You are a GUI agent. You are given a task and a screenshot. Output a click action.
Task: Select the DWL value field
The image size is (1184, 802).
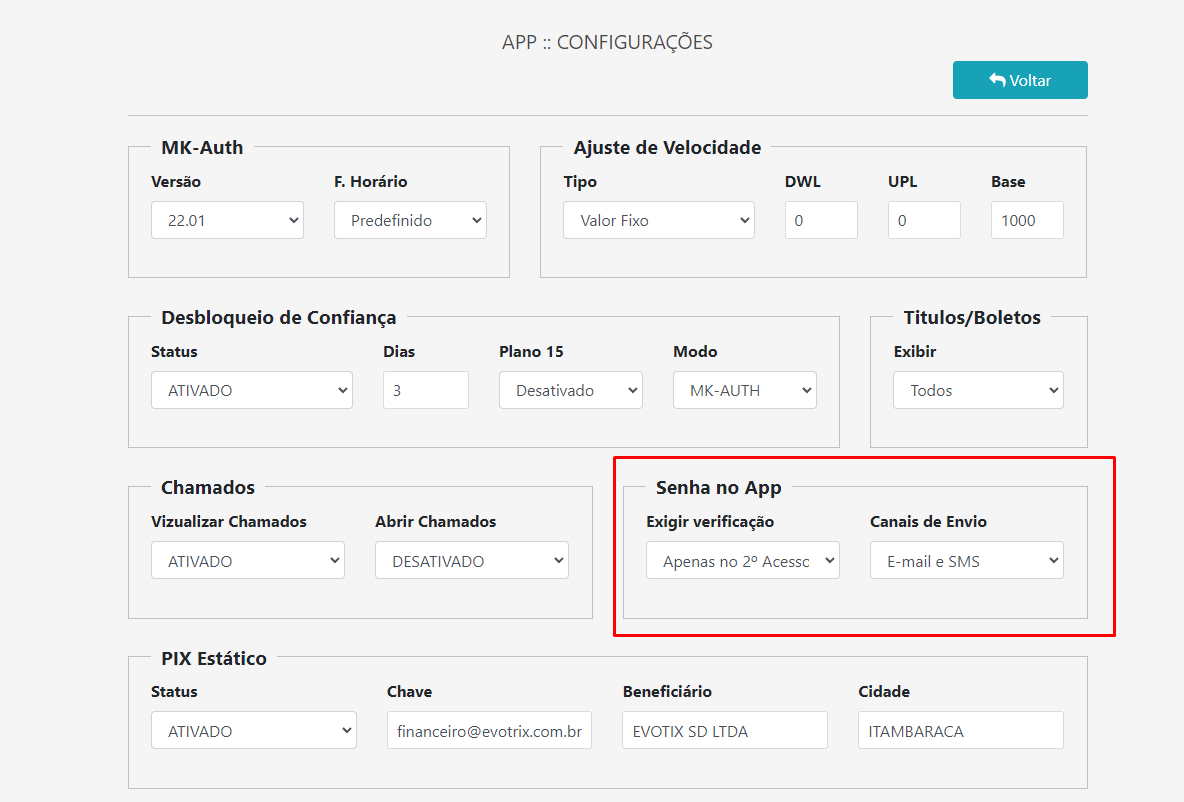pos(820,220)
